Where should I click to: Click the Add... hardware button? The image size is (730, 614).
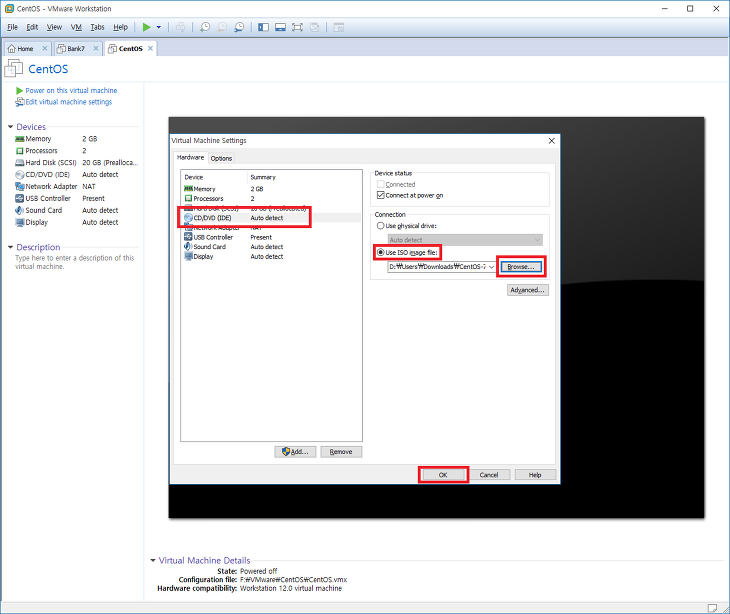295,452
